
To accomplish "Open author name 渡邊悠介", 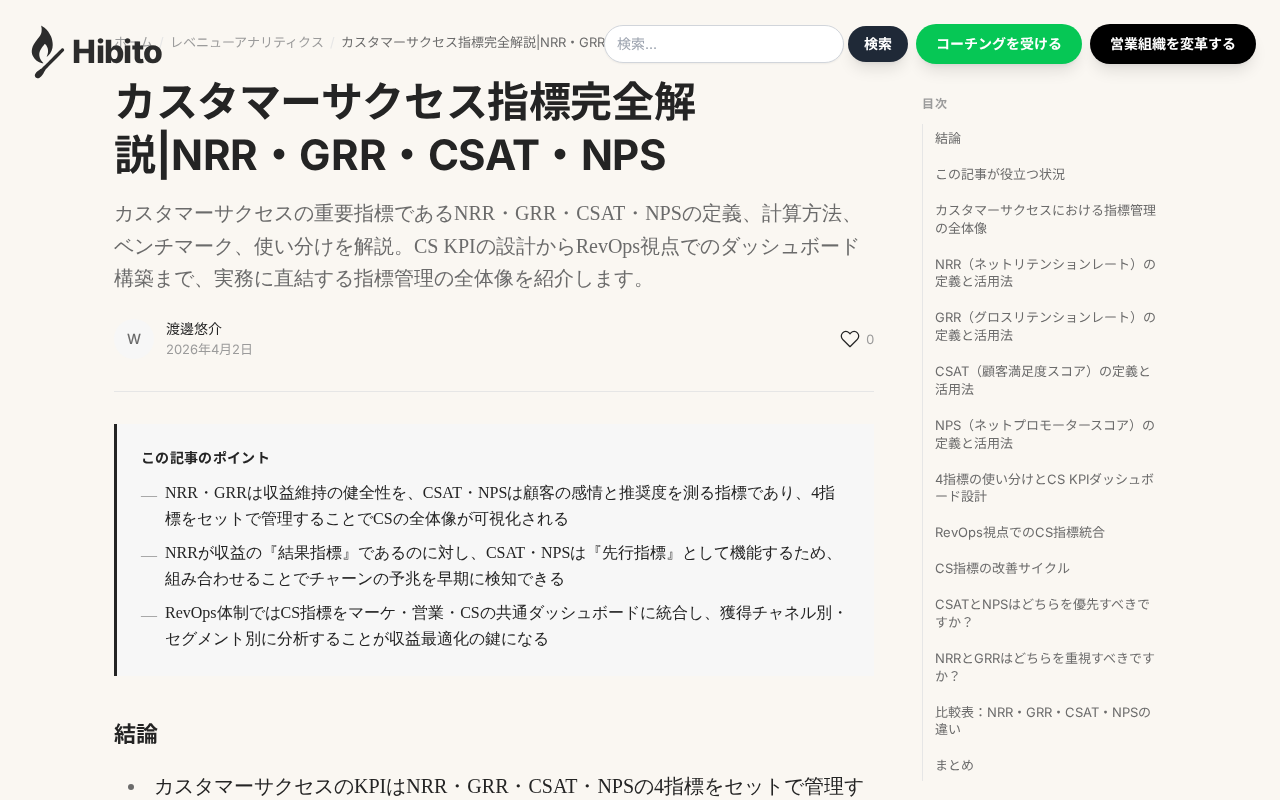I will click(194, 328).
